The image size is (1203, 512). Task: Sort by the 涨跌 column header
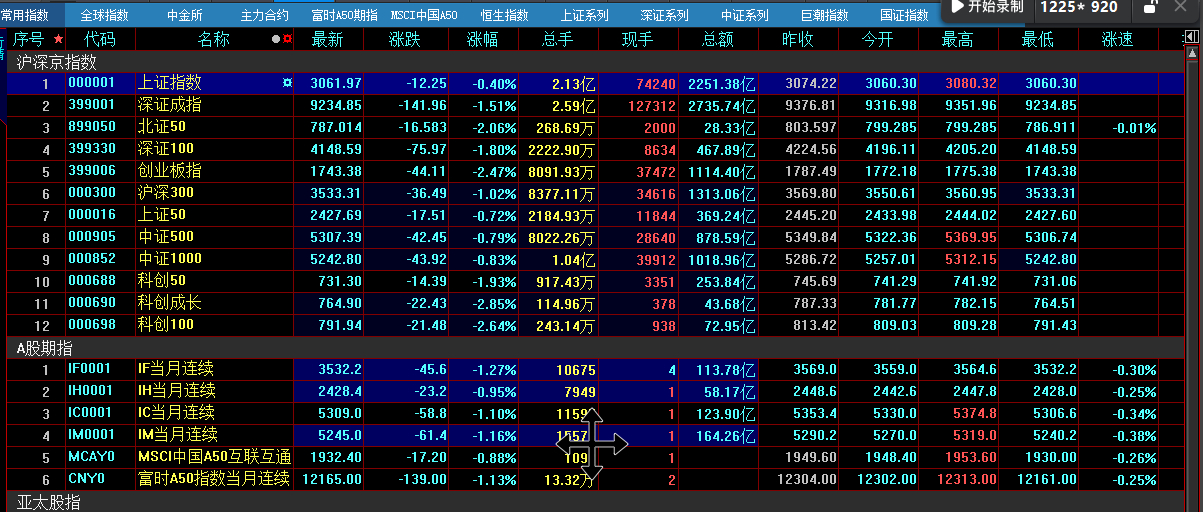click(405, 40)
